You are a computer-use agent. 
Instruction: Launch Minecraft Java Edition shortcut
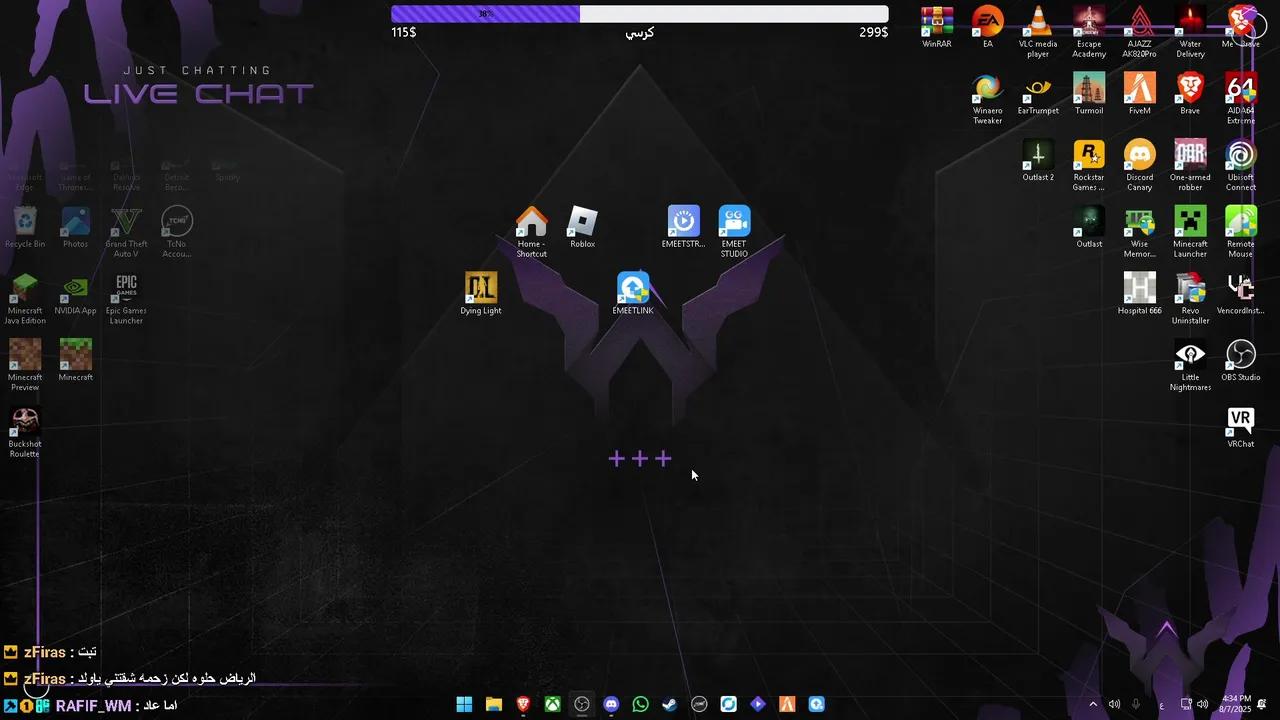[x=25, y=299]
